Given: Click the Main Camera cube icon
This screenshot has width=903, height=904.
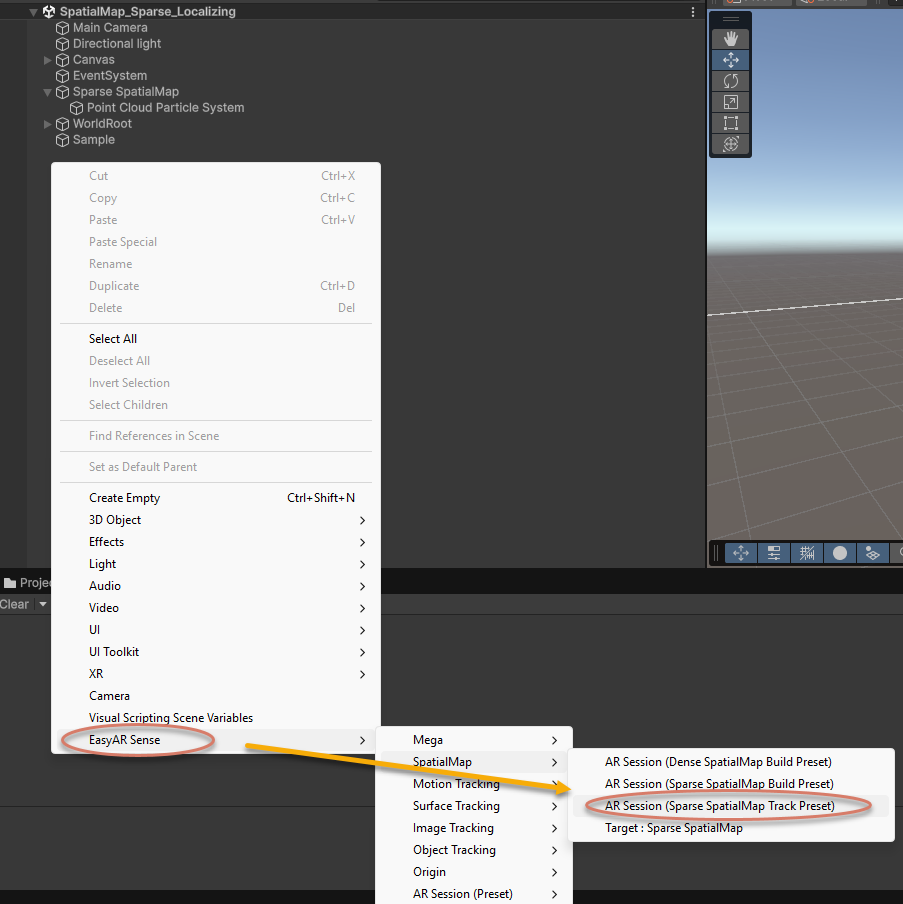Looking at the screenshot, I should (x=62, y=28).
